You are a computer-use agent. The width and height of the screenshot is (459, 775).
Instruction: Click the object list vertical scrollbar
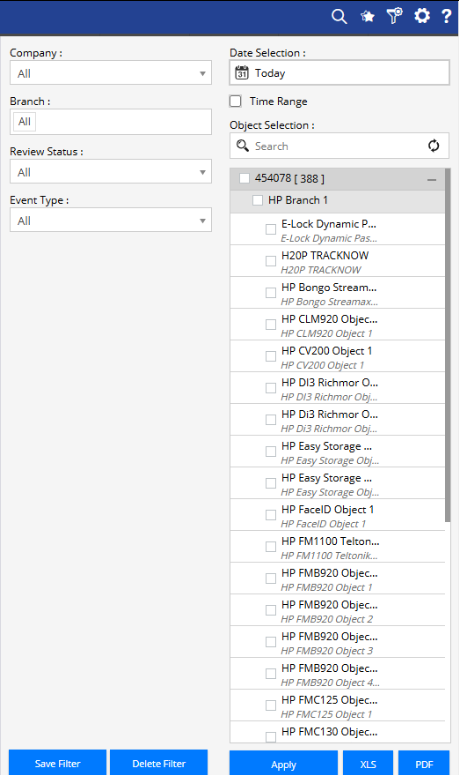click(448, 345)
